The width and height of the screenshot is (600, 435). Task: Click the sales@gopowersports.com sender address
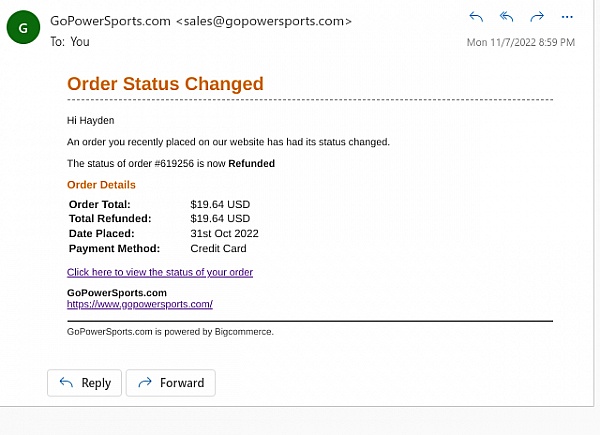tap(264, 21)
